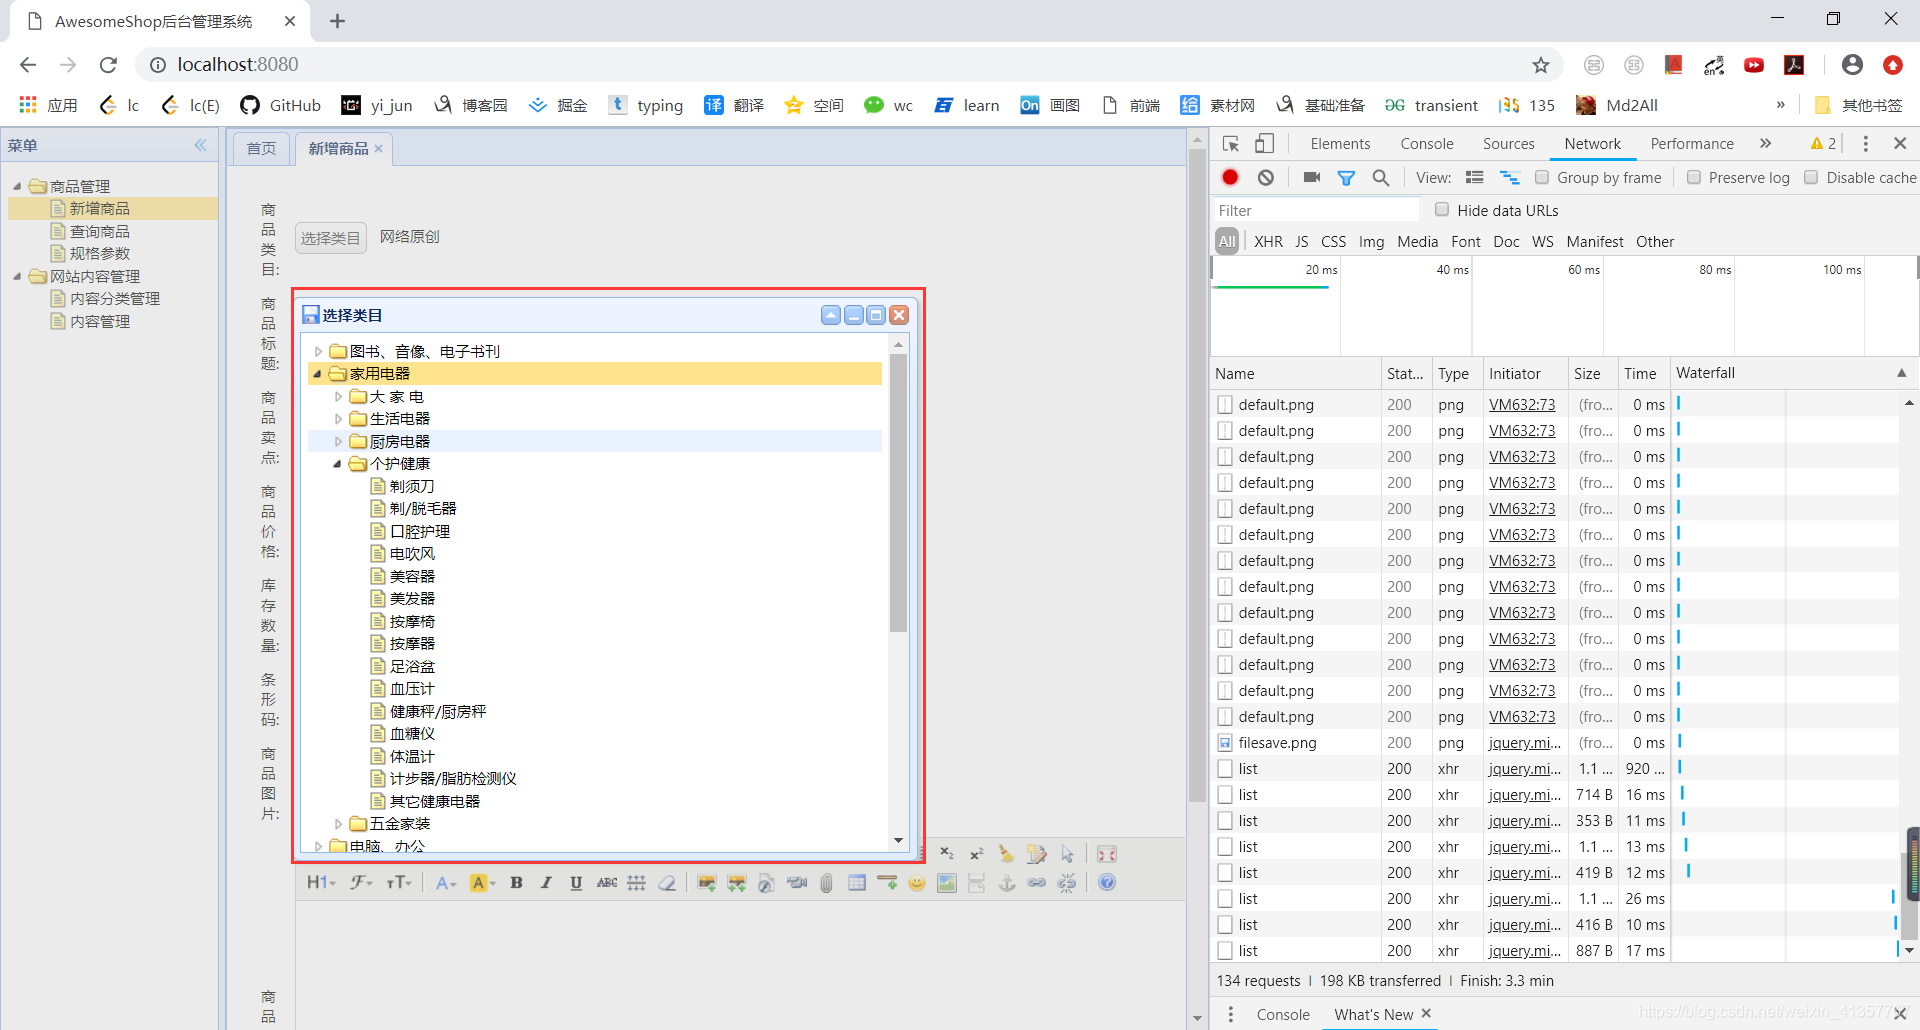Enable the Group by frame checkbox
This screenshot has height=1030, width=1920.
1542,177
